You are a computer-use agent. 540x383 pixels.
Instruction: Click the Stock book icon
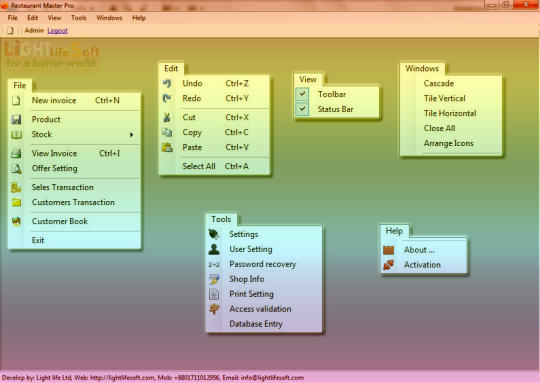(x=16, y=135)
